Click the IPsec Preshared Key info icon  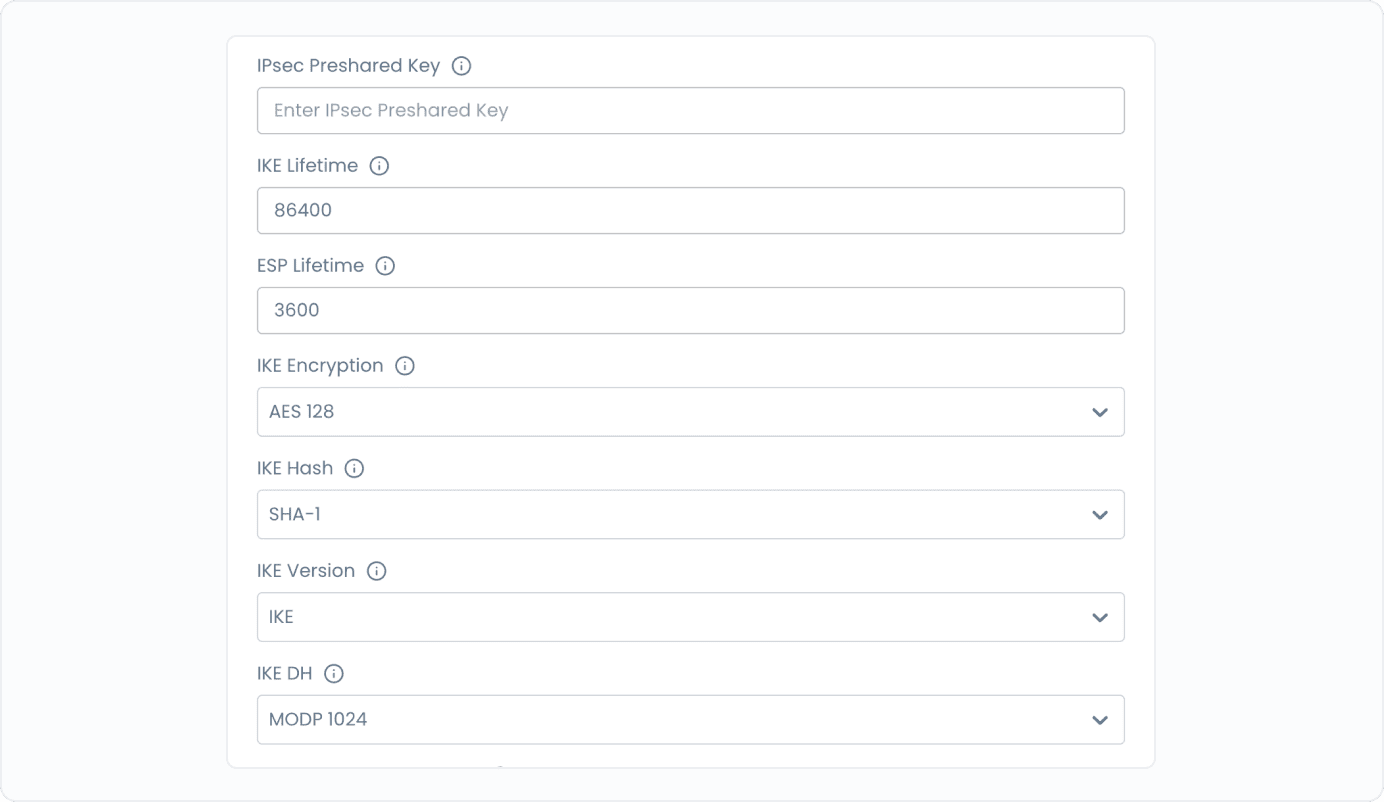(x=461, y=65)
